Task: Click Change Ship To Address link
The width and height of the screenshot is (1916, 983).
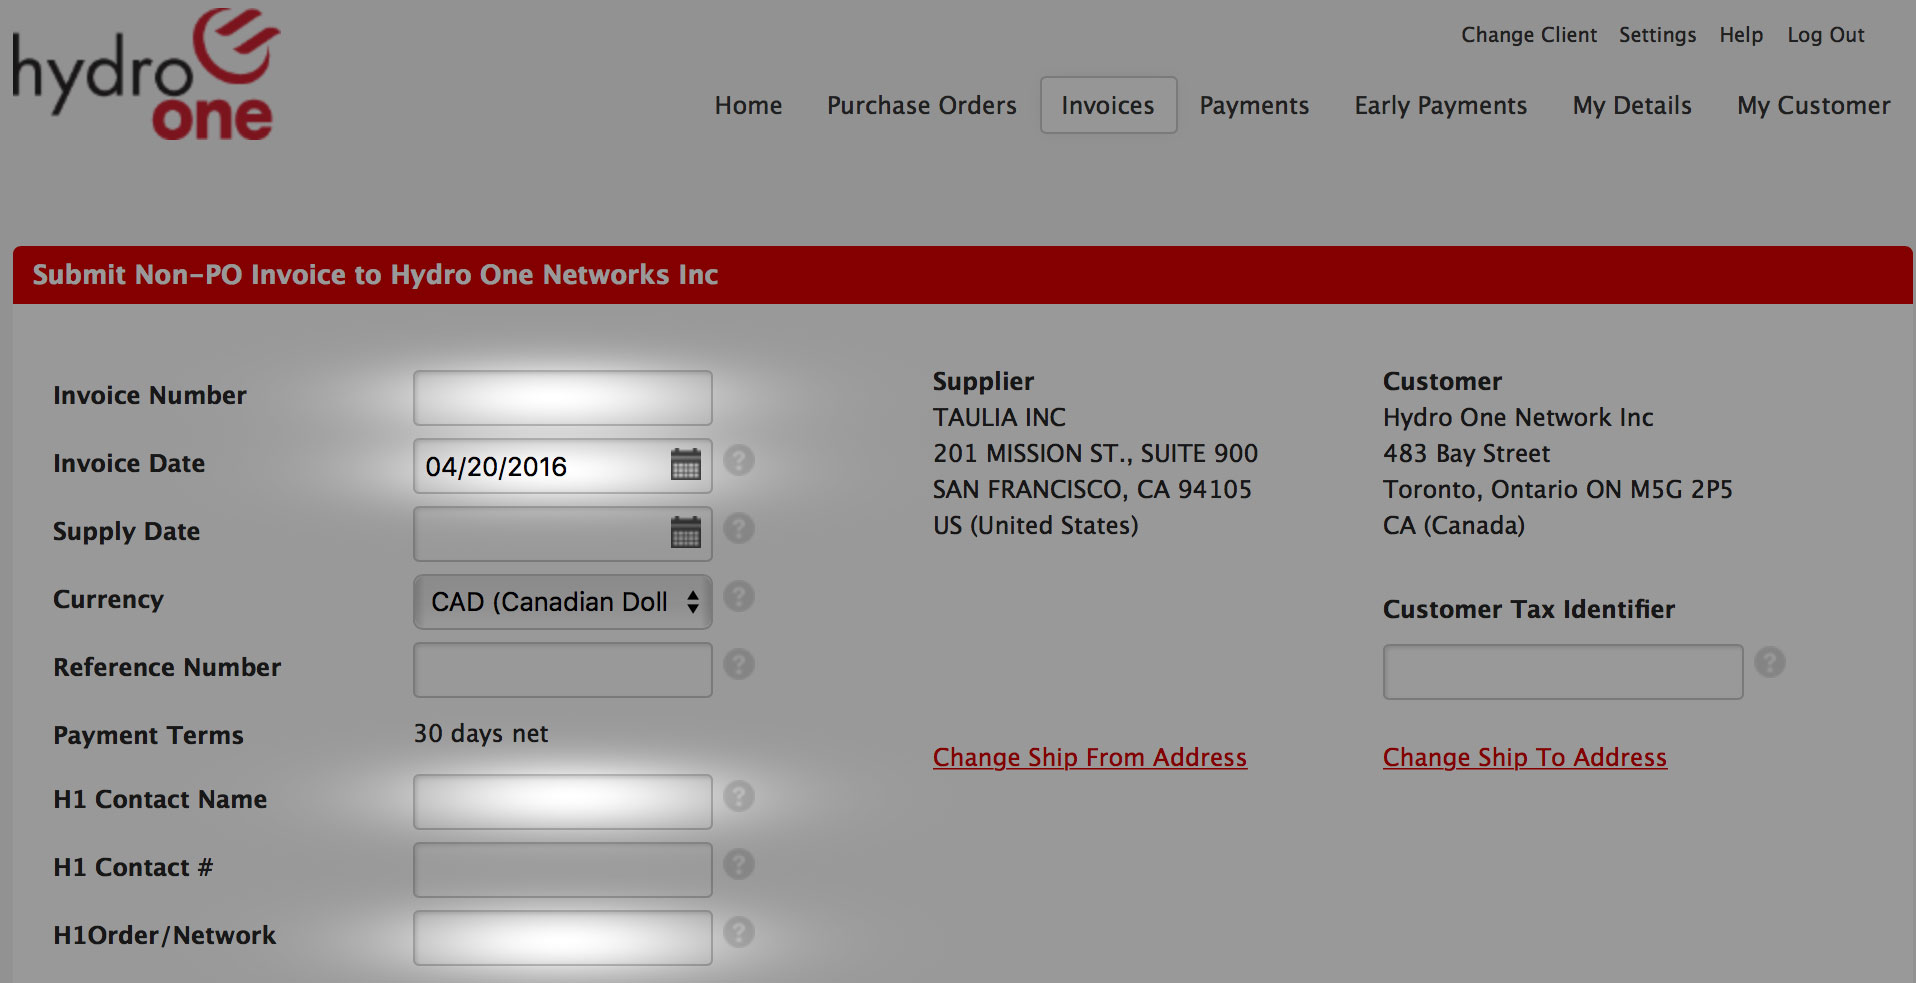Action: point(1525,757)
